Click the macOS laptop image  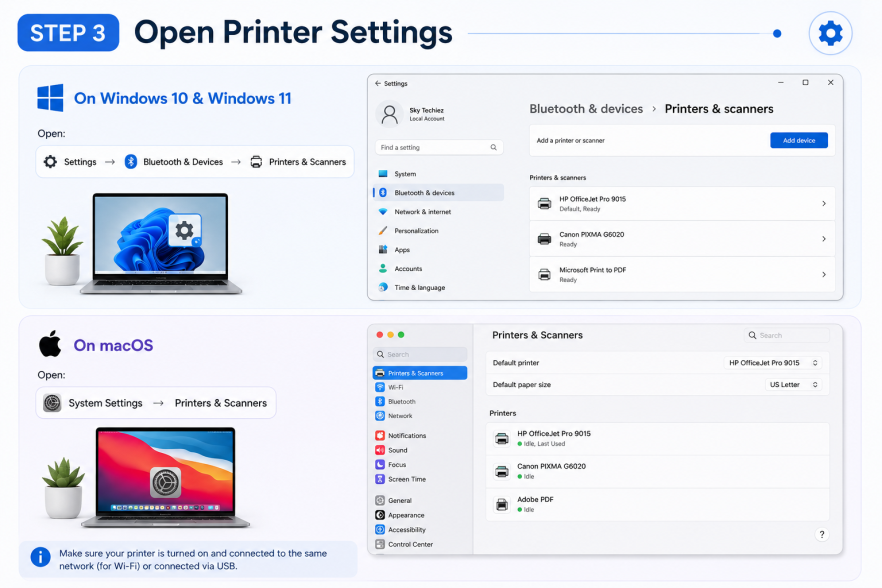point(165,477)
